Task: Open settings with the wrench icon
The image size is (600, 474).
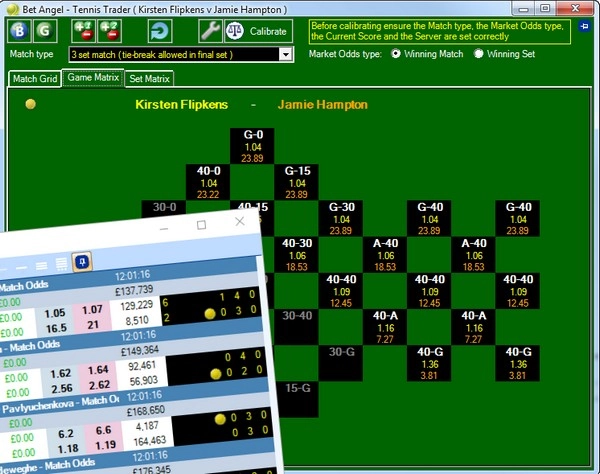Action: [x=210, y=31]
